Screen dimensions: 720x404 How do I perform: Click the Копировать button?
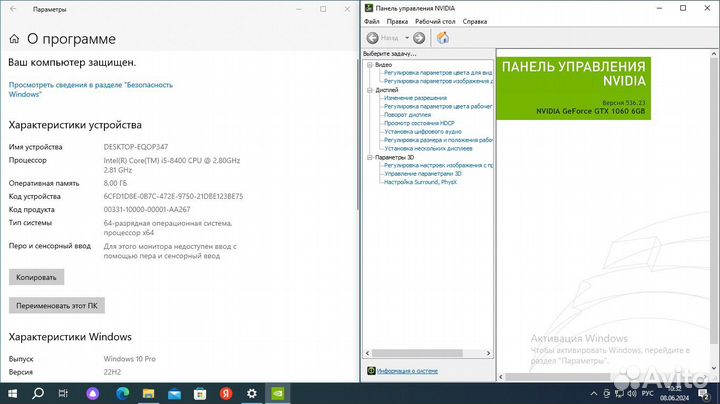pyautogui.click(x=37, y=276)
